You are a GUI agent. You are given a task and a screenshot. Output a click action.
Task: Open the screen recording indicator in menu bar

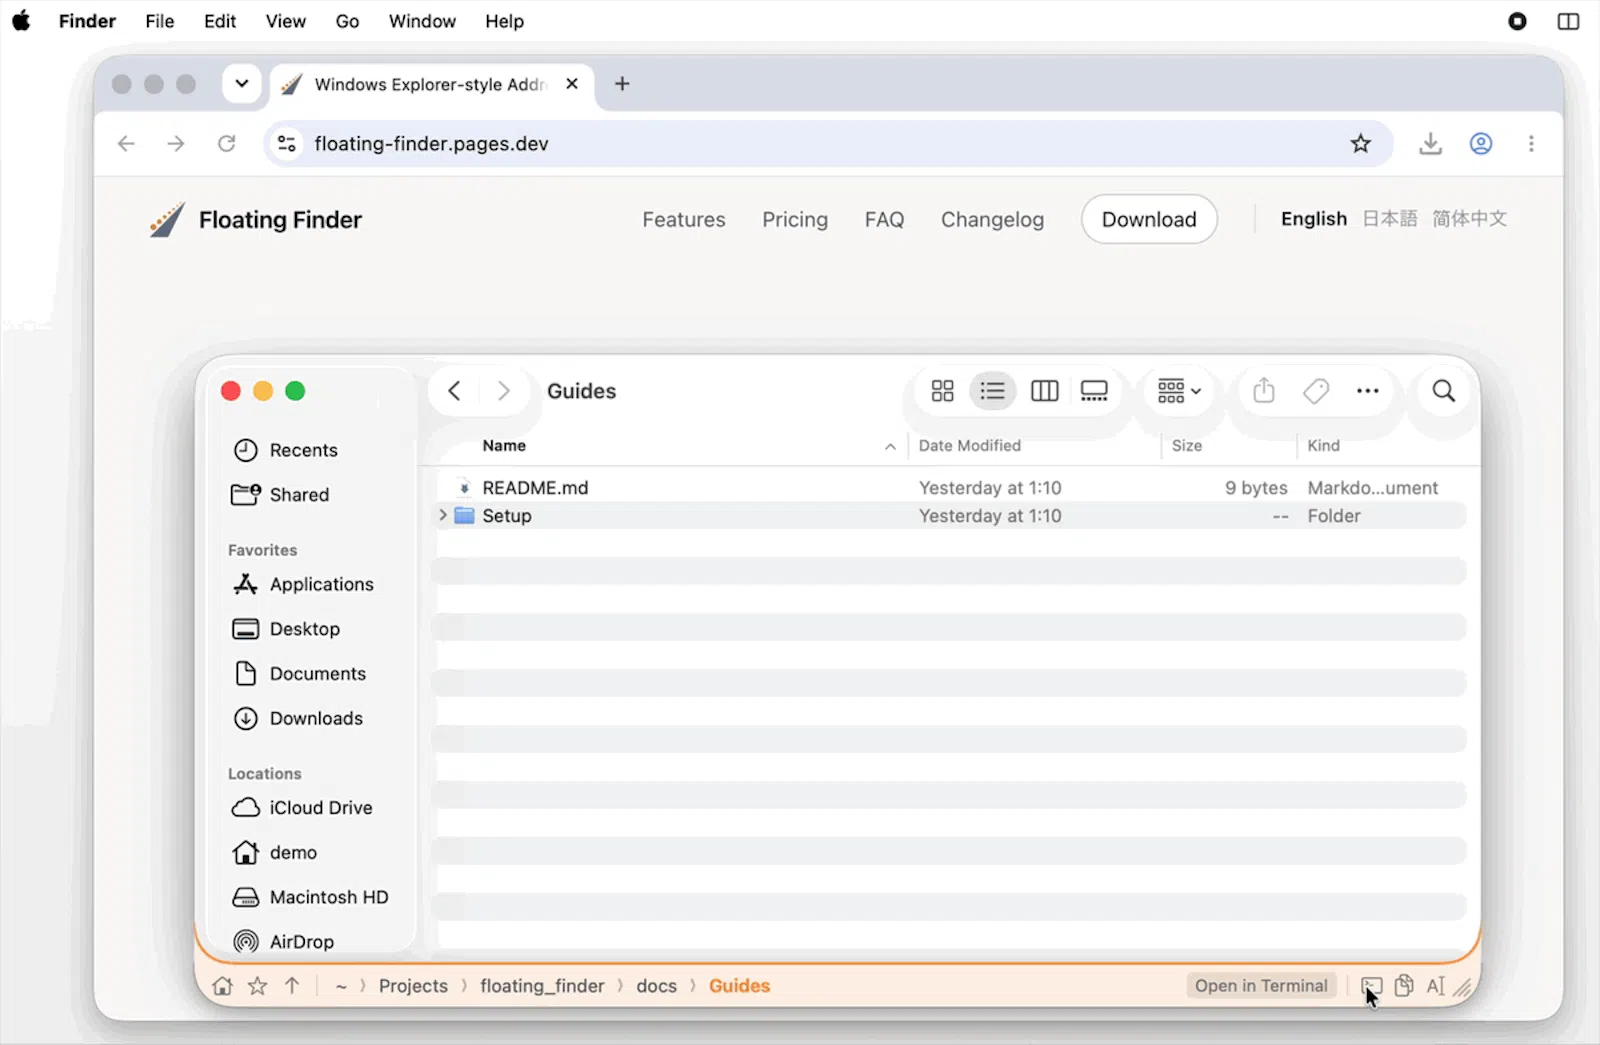pyautogui.click(x=1517, y=21)
